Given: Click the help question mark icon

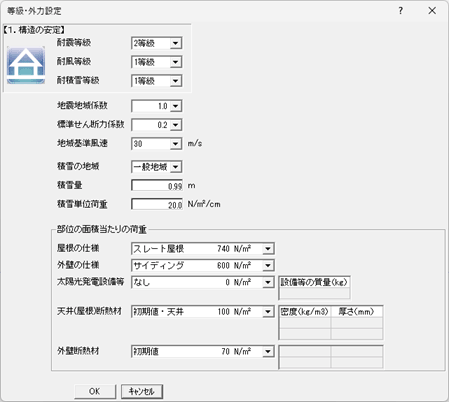Looking at the screenshot, I should coord(400,11).
